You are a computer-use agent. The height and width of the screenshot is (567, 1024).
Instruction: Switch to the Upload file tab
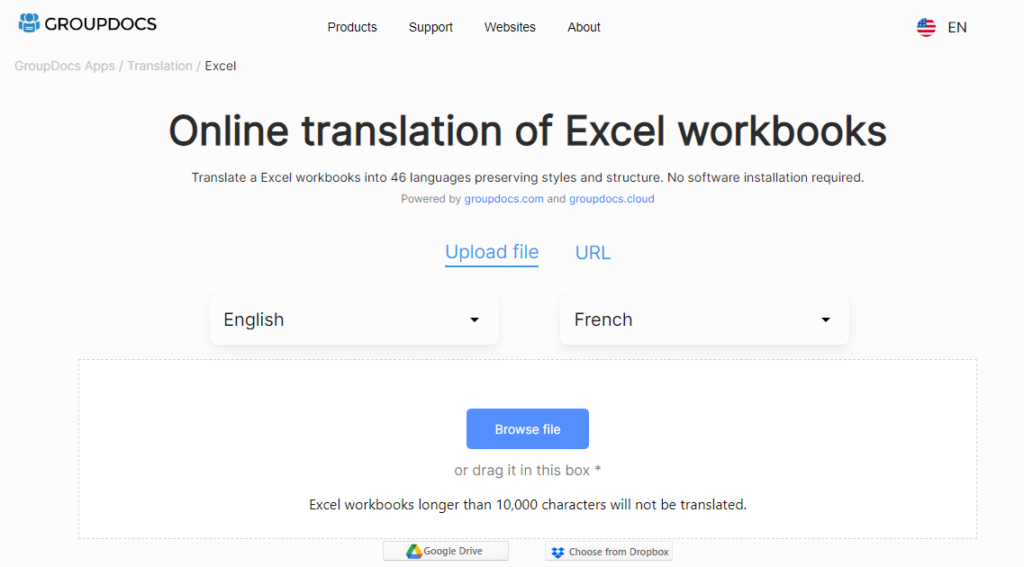click(491, 252)
